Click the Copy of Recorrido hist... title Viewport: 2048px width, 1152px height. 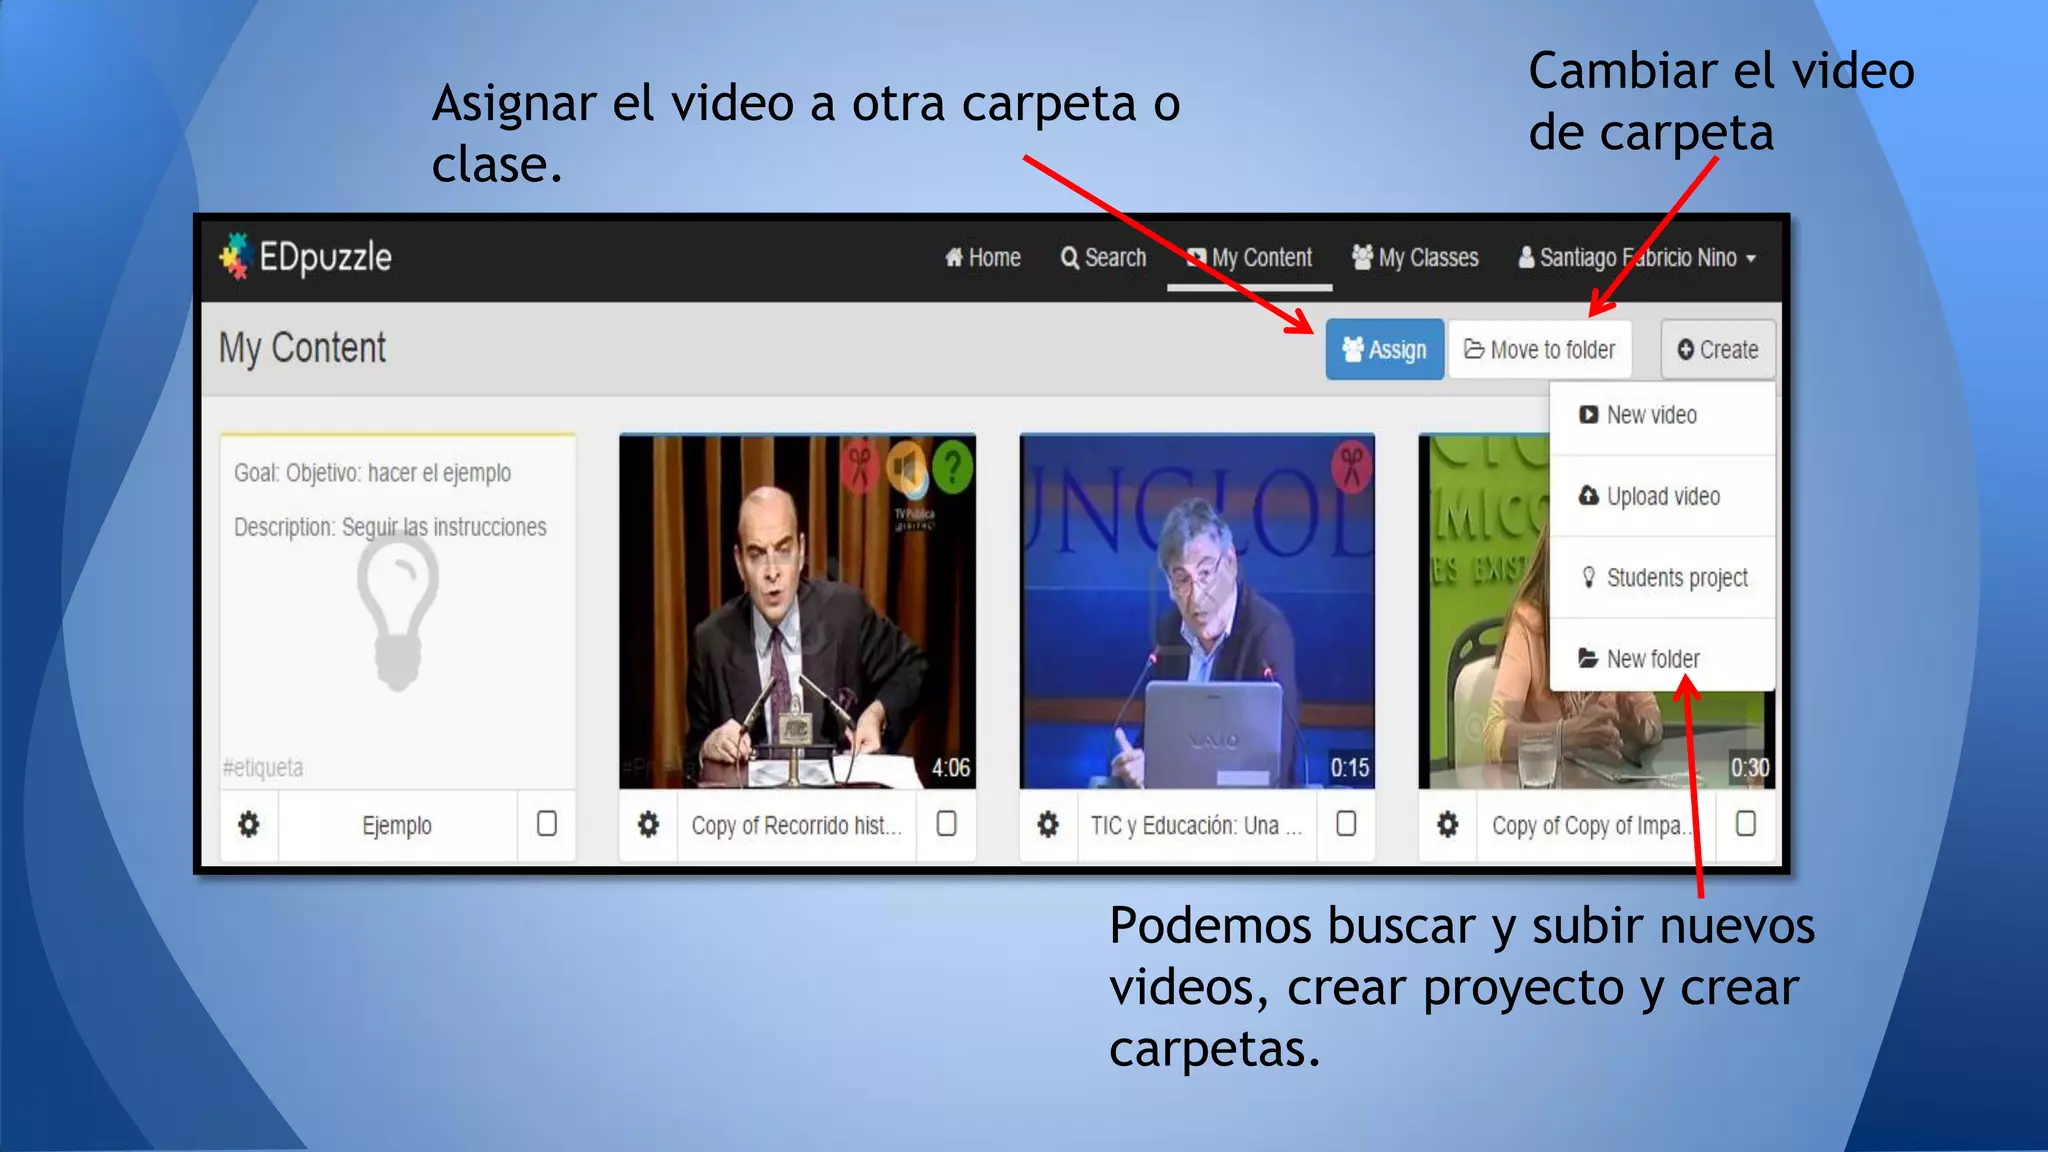coord(797,826)
